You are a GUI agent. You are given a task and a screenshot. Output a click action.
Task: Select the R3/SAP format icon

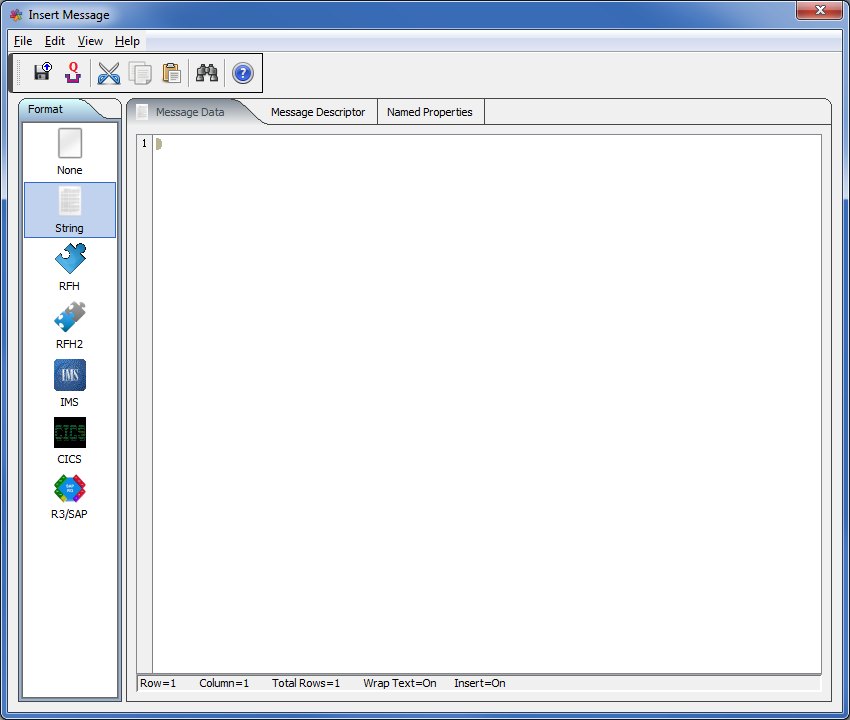pyautogui.click(x=70, y=498)
